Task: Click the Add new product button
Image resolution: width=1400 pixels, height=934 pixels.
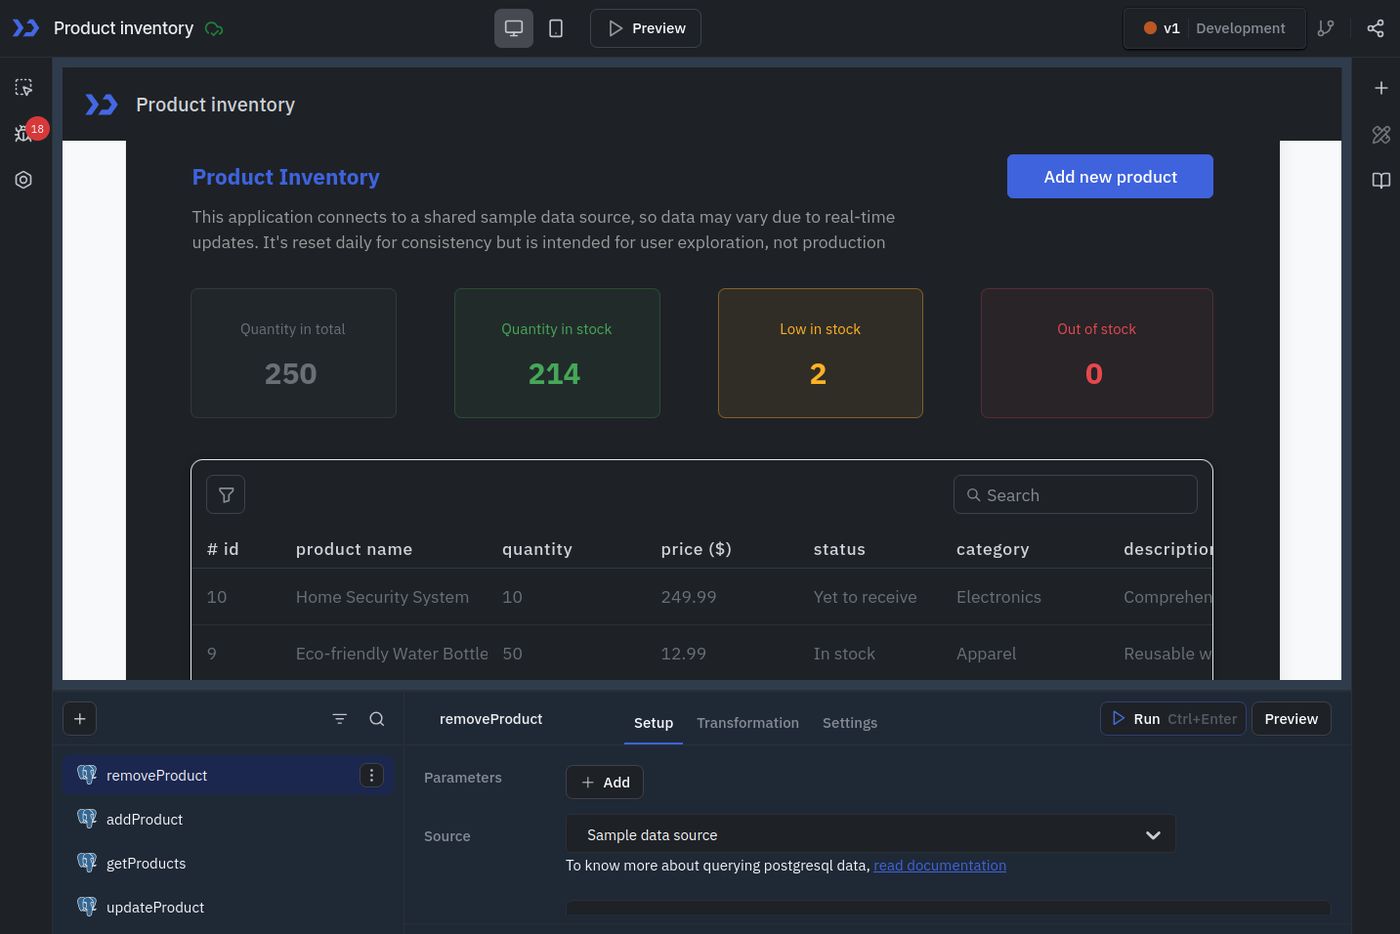Action: point(1110,177)
